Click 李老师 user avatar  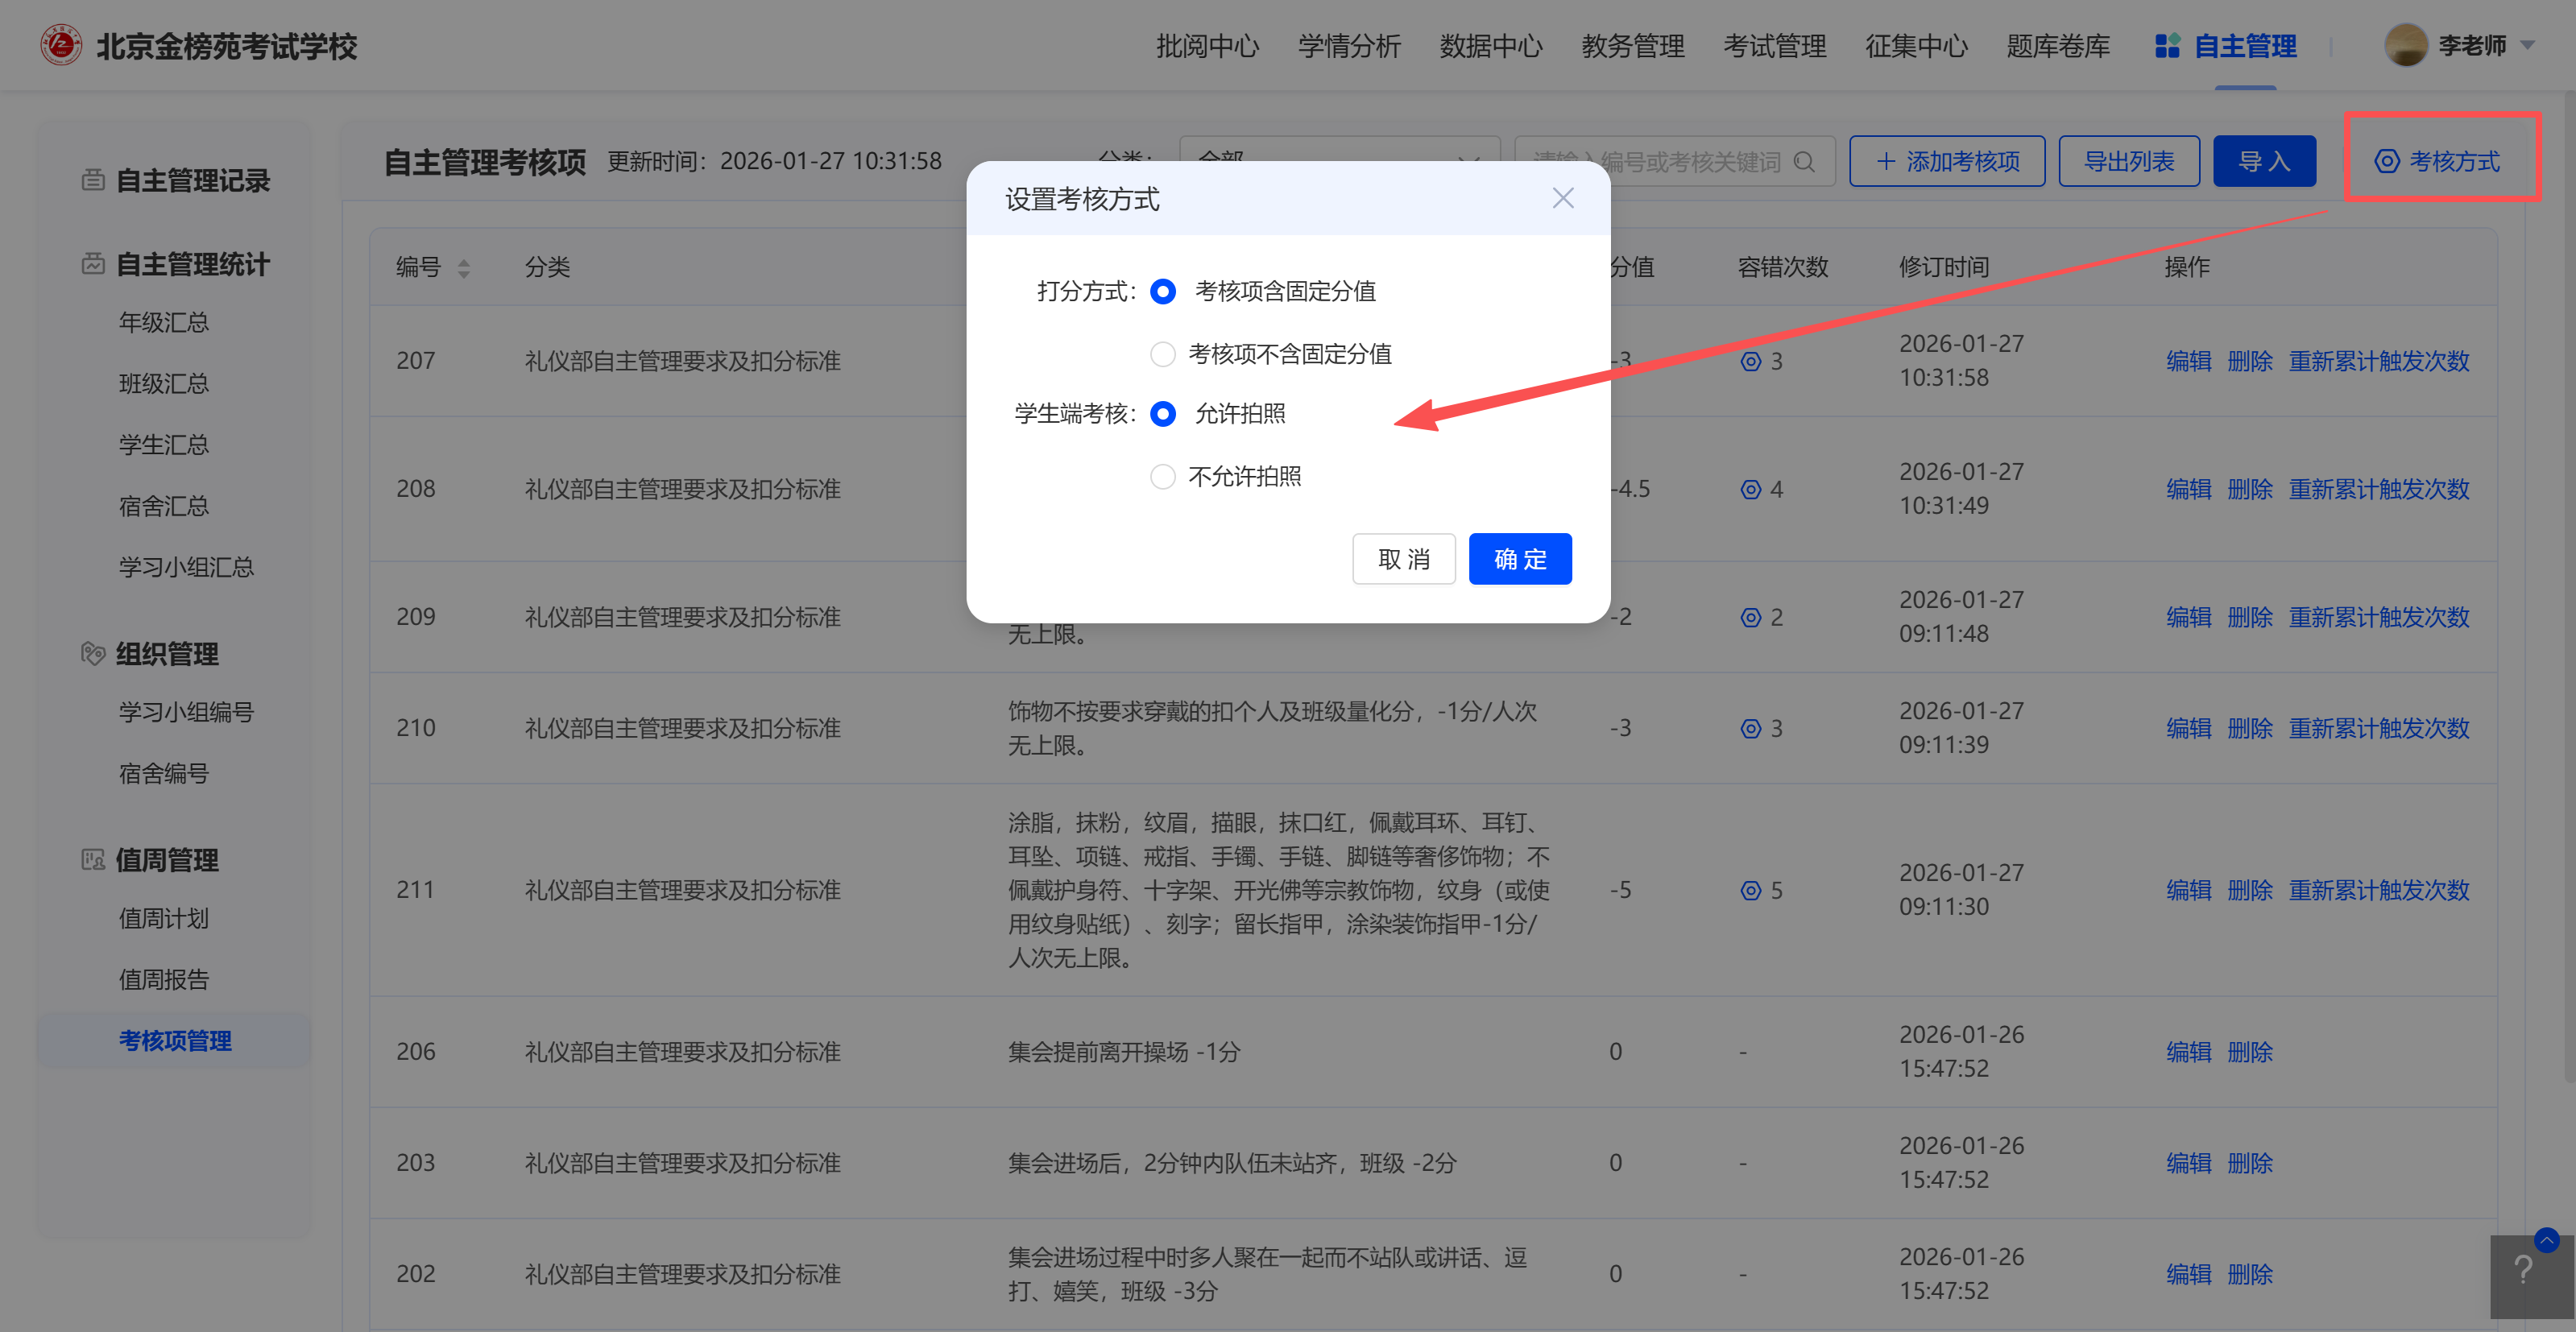[x=2405, y=46]
